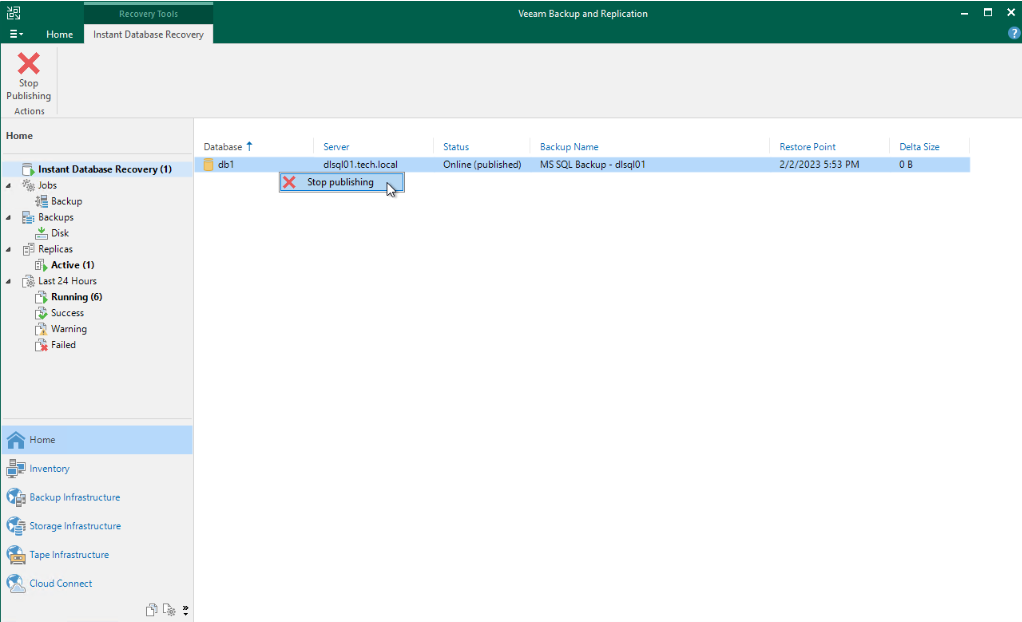Open Running (6) sessions
This screenshot has height=622, width=1022.
click(x=76, y=297)
